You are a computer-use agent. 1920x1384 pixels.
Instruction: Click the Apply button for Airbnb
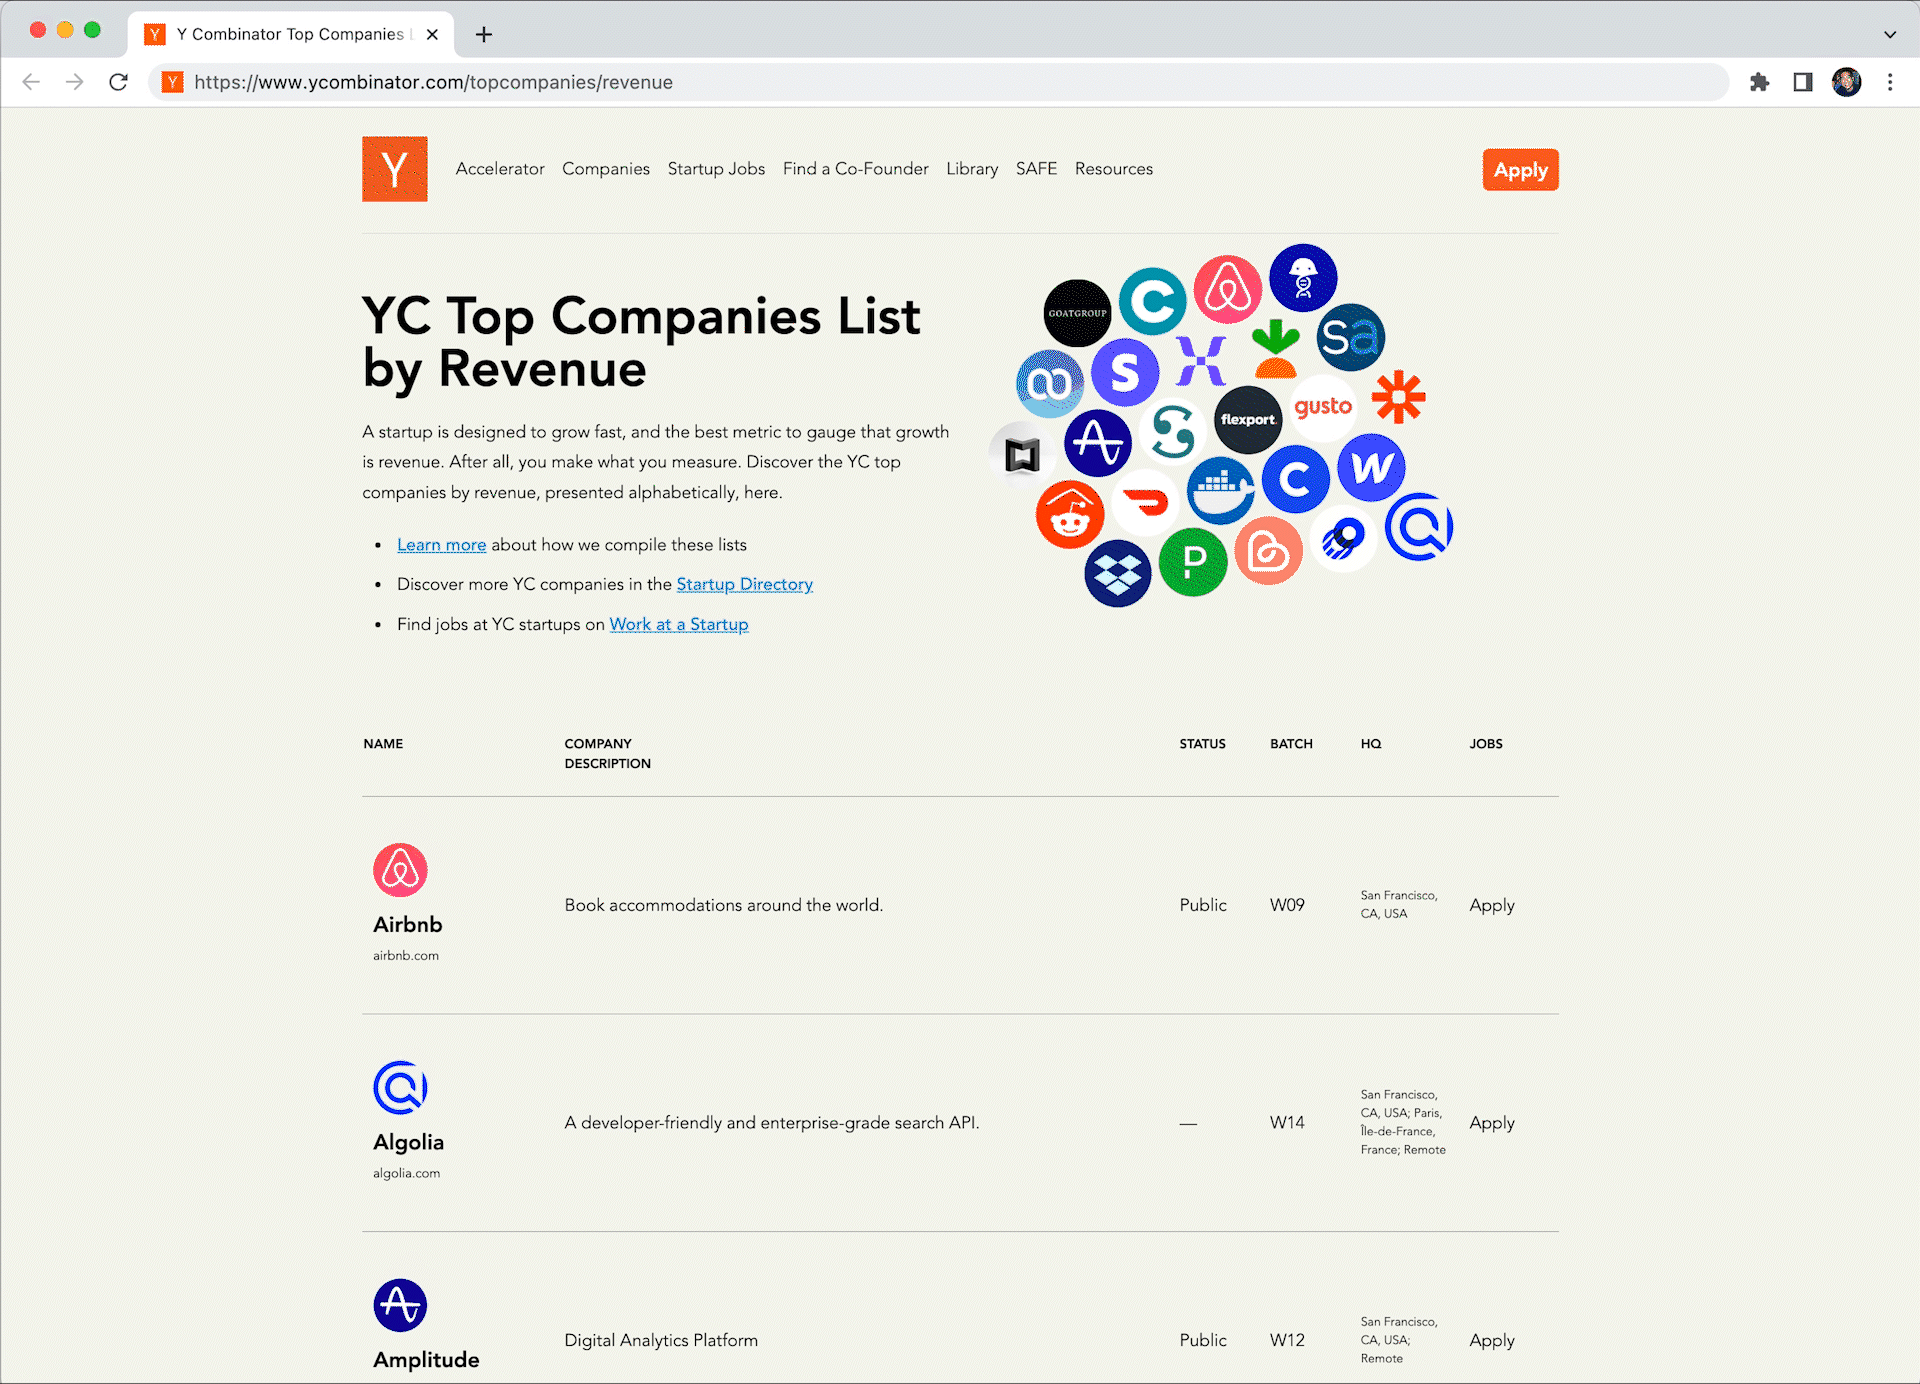click(x=1492, y=904)
